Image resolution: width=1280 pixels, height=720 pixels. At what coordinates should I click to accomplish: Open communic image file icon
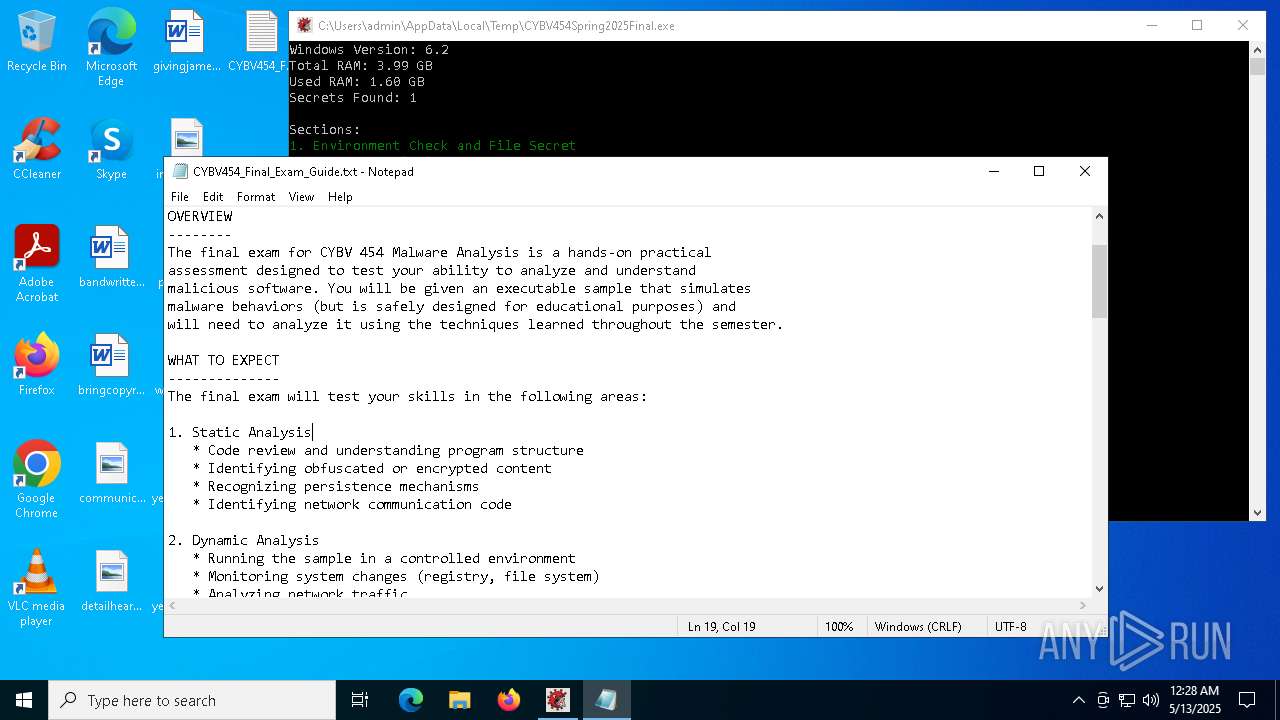(111, 474)
